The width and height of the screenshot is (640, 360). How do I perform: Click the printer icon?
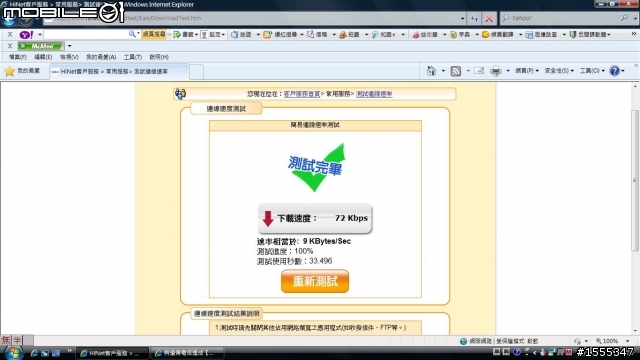[496, 71]
